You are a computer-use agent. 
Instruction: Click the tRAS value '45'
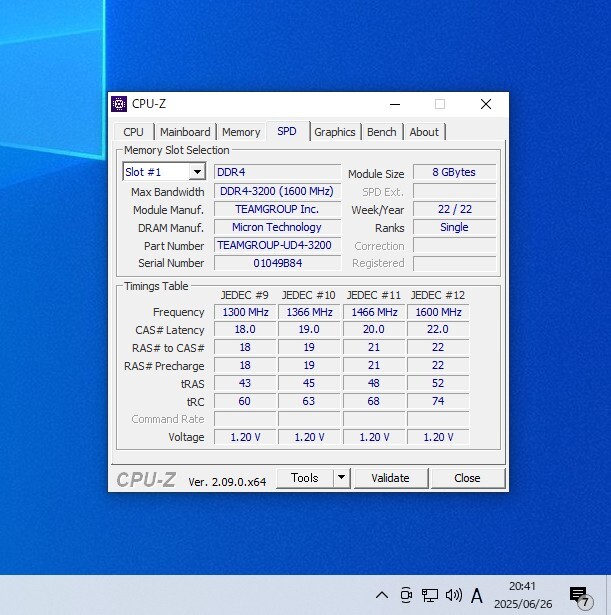(x=309, y=383)
